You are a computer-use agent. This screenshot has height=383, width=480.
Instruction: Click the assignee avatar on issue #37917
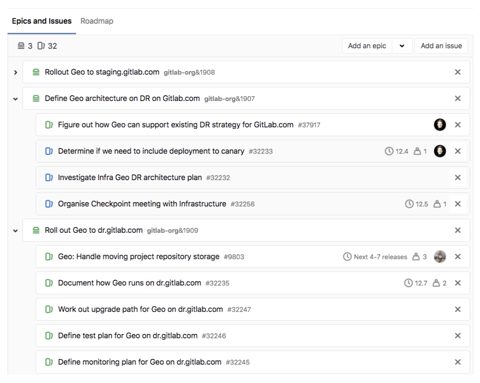click(440, 125)
